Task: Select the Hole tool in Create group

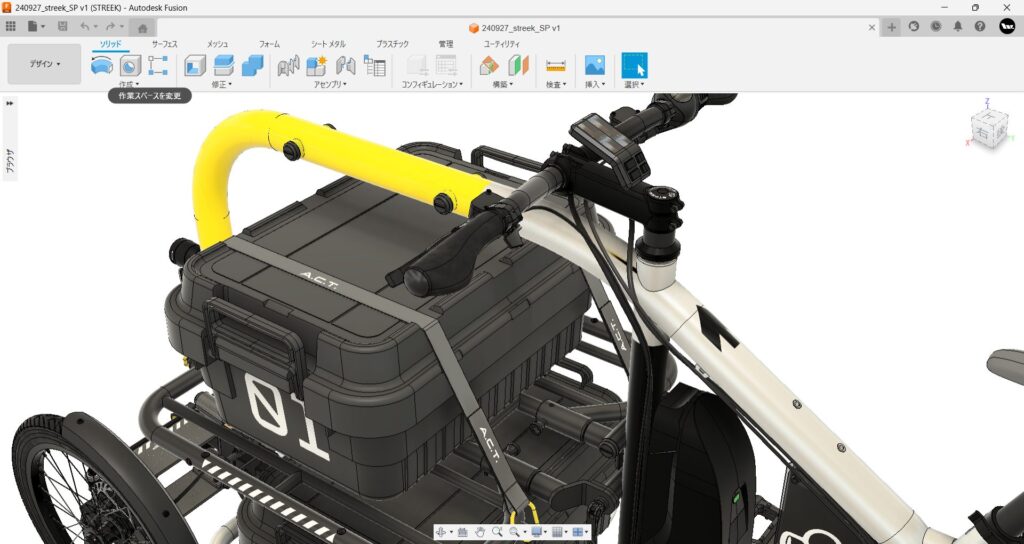Action: pos(130,65)
